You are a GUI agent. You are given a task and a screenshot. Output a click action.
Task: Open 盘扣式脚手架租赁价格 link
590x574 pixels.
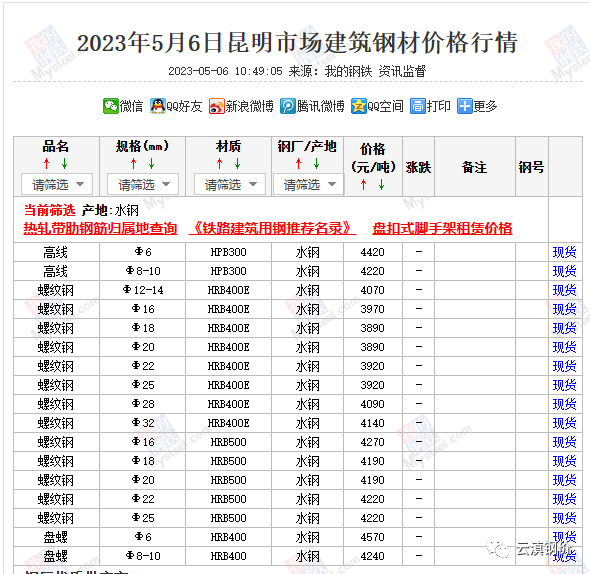tap(442, 228)
